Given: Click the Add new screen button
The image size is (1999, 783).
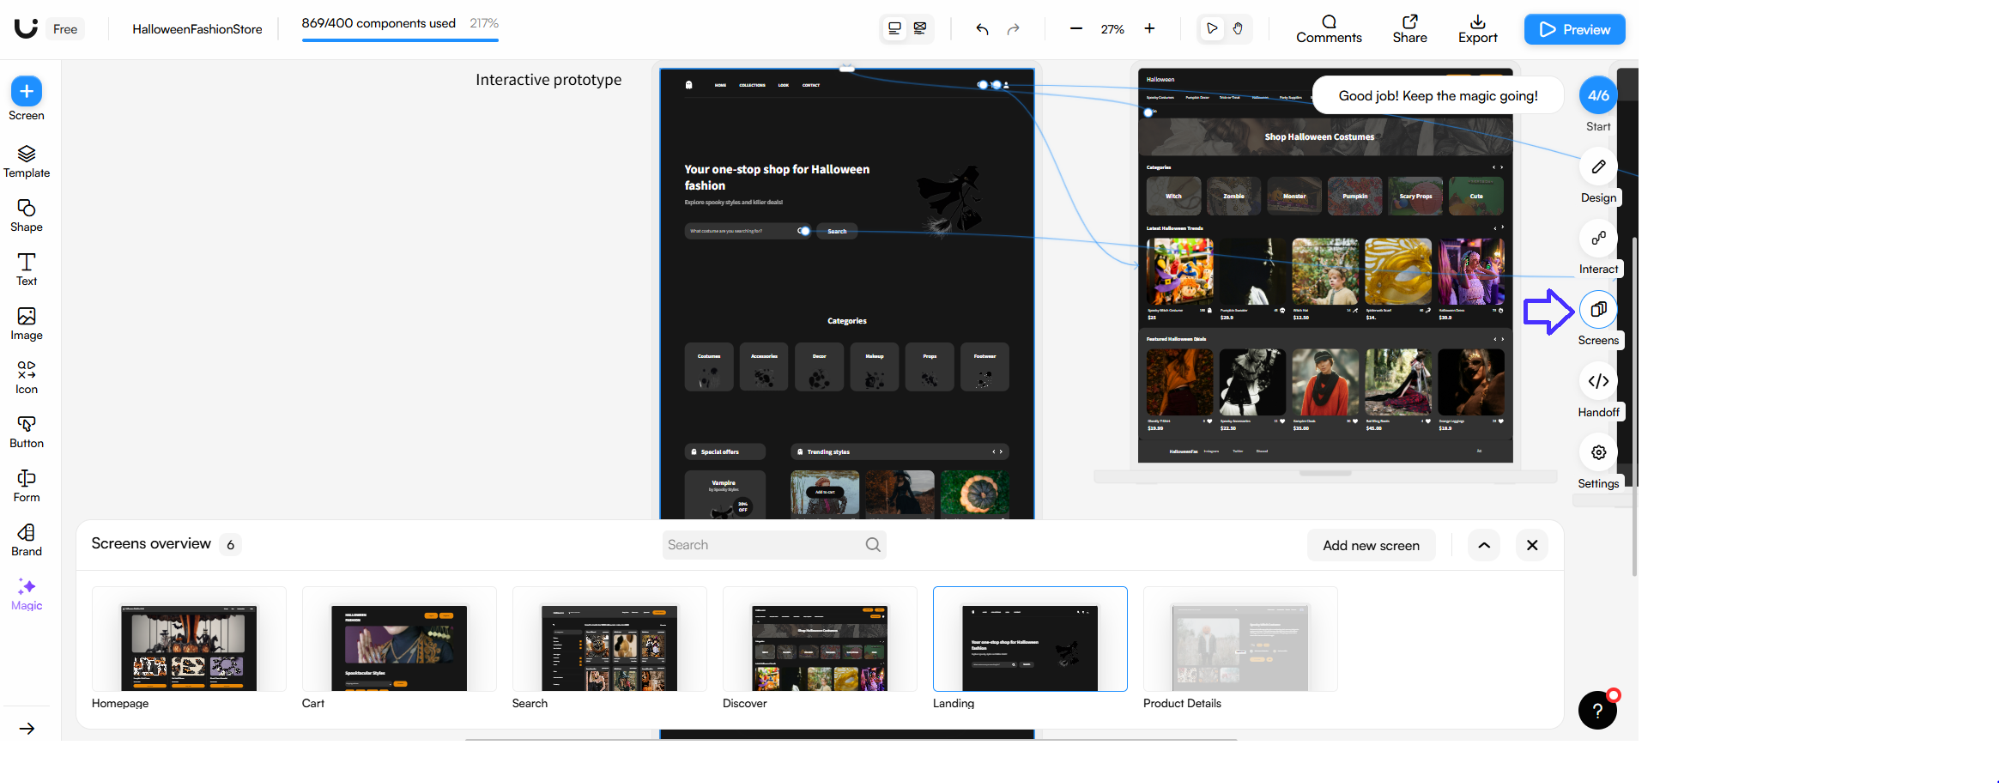Looking at the screenshot, I should tap(1370, 545).
